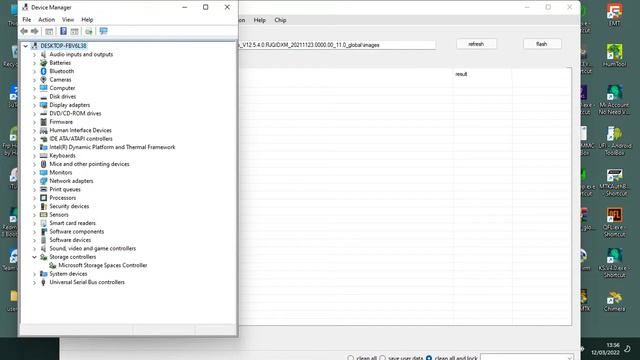The height and width of the screenshot is (360, 640).
Task: Expand Audio inputs and outputs
Action: [34, 54]
